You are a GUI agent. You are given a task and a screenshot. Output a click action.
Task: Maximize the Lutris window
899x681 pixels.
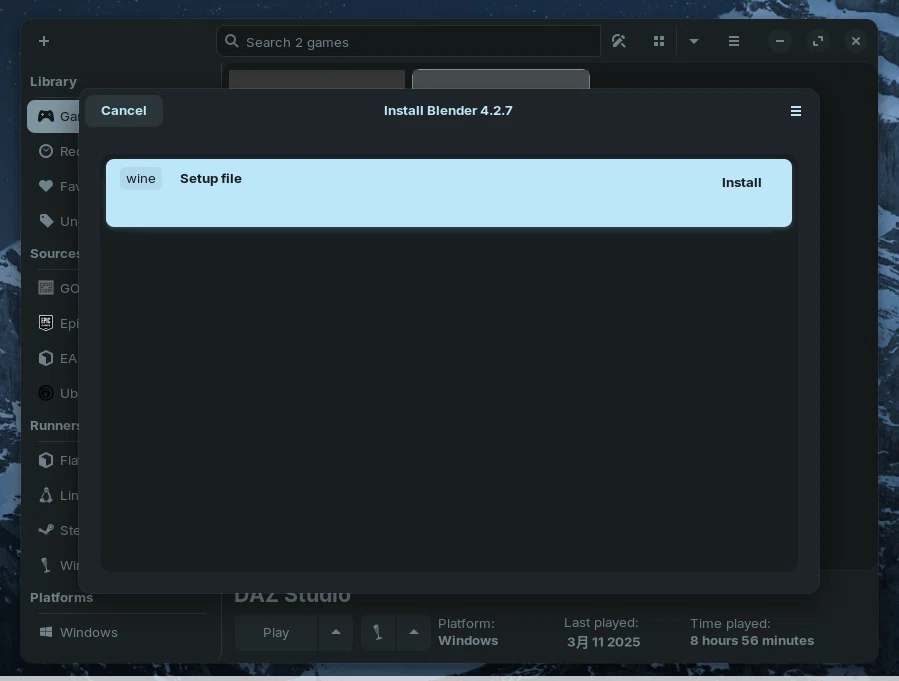818,41
